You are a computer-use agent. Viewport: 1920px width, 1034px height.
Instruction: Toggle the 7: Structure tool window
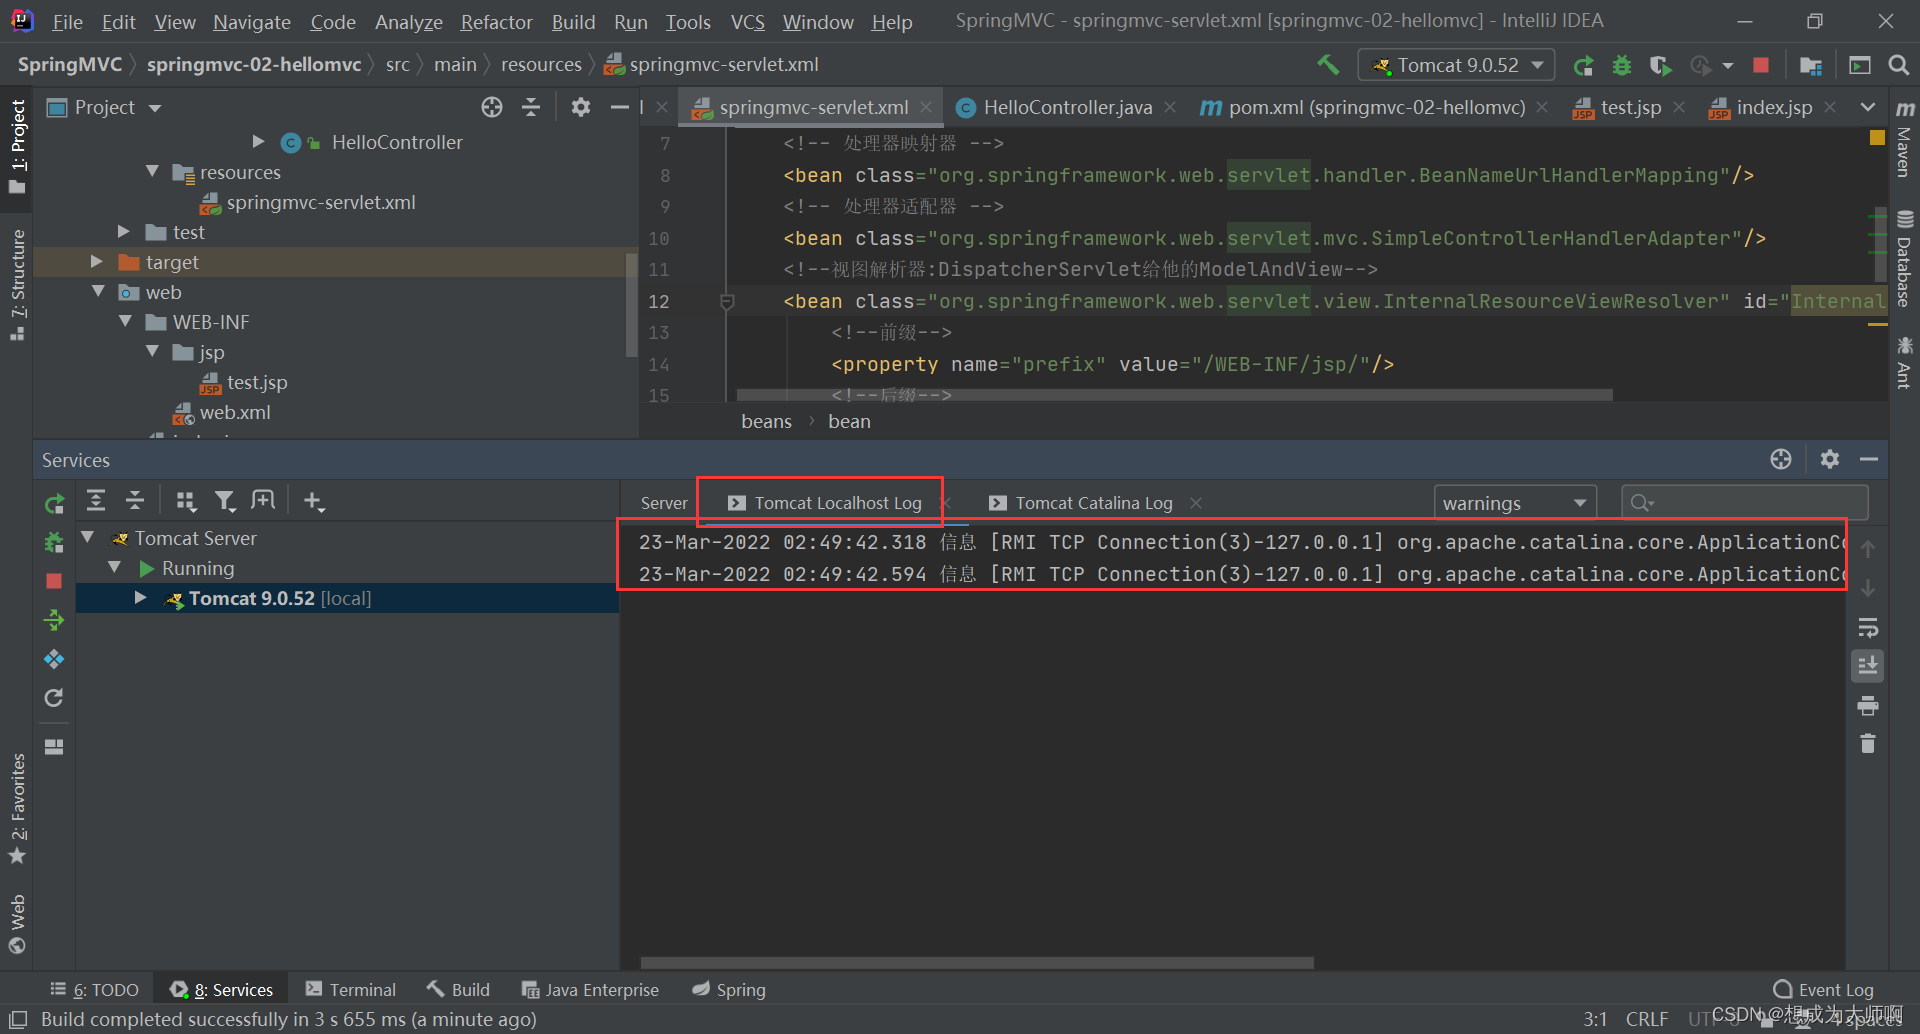pyautogui.click(x=17, y=285)
